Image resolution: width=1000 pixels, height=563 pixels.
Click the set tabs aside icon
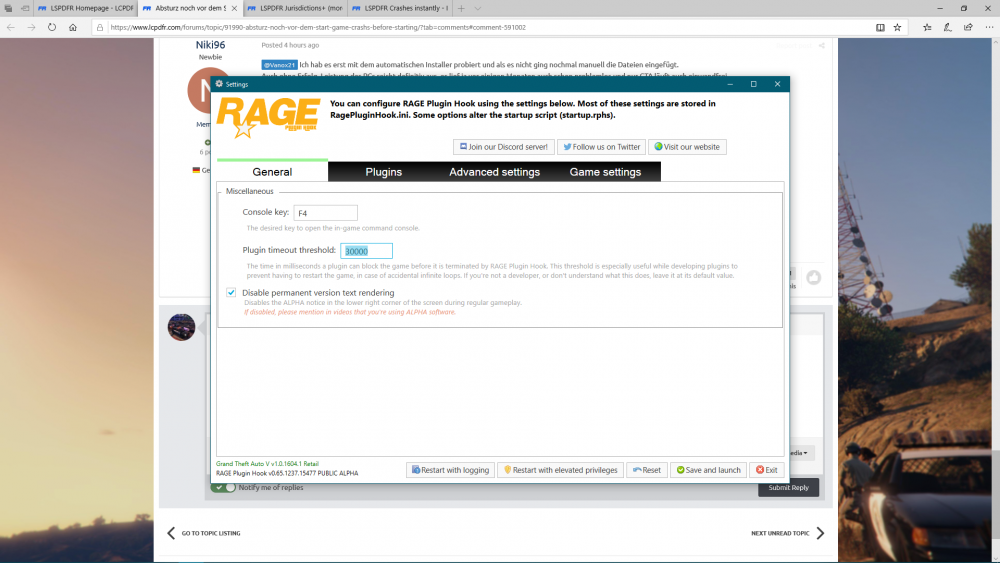click(x=25, y=8)
